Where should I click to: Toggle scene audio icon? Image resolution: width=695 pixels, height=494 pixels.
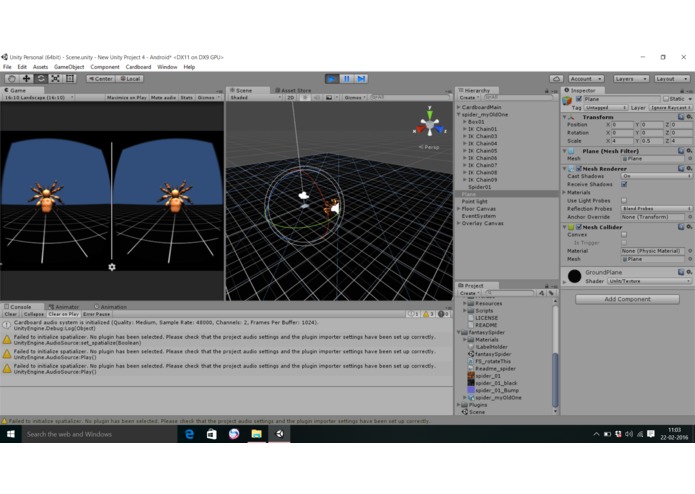tap(316, 97)
